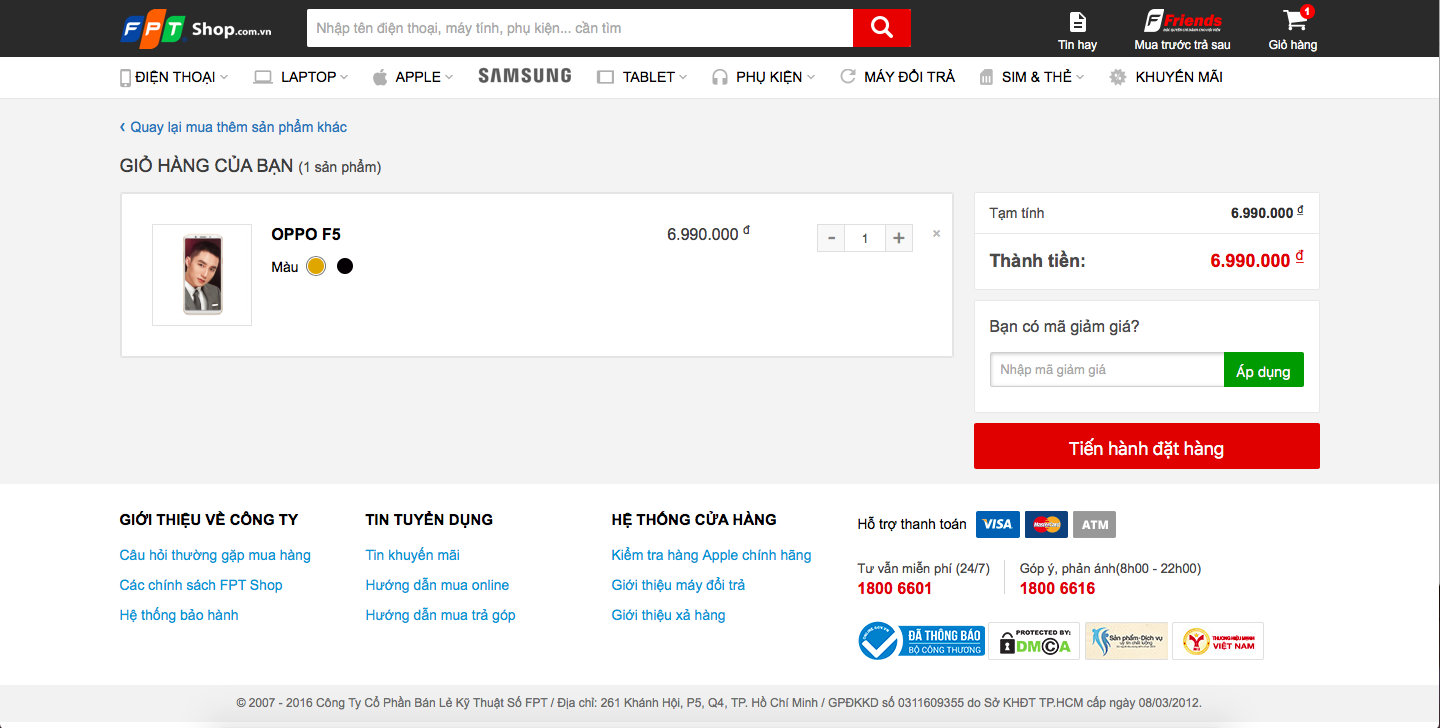Expand the LAPTOP menu arrow

(x=344, y=77)
